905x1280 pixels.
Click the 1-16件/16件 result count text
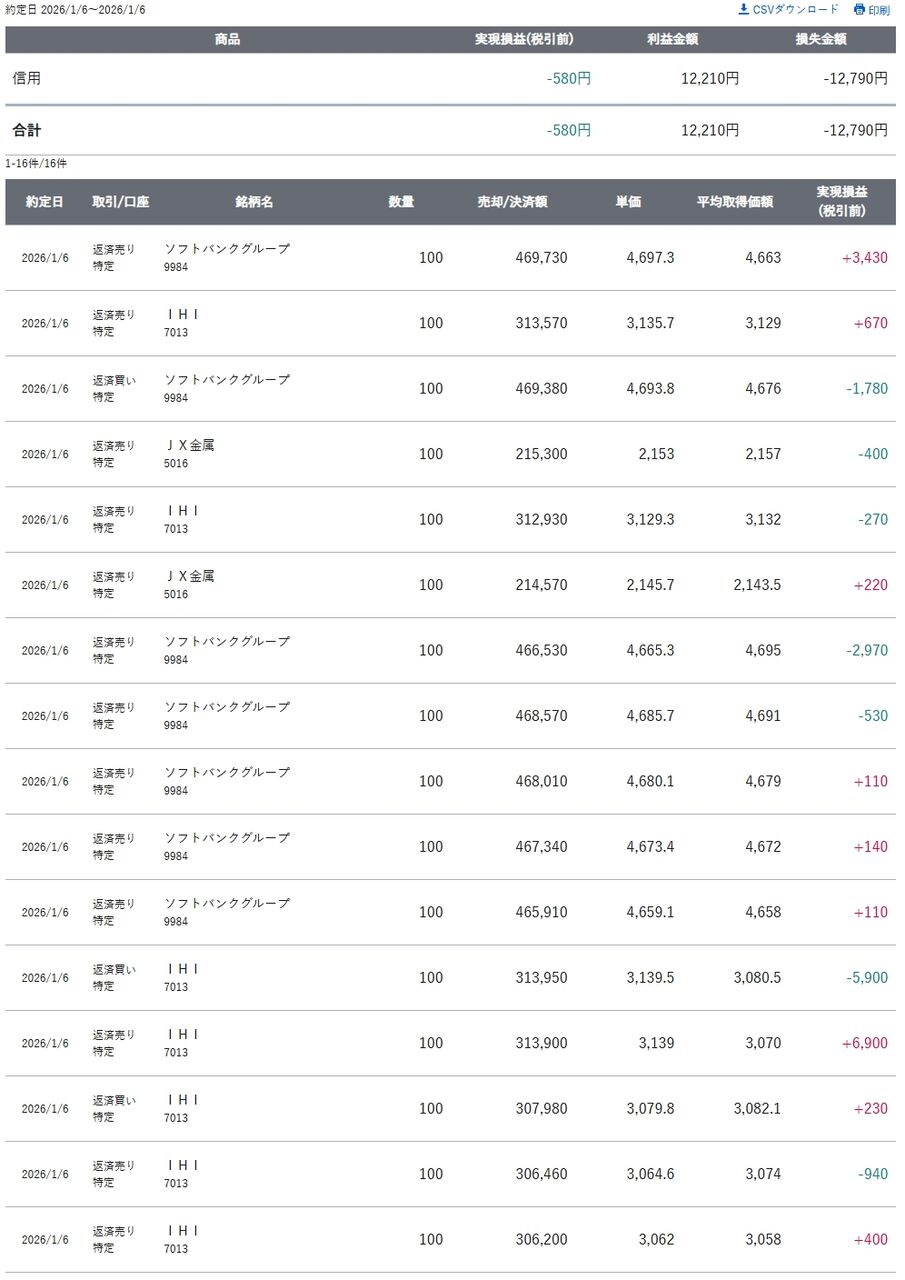tap(36, 163)
